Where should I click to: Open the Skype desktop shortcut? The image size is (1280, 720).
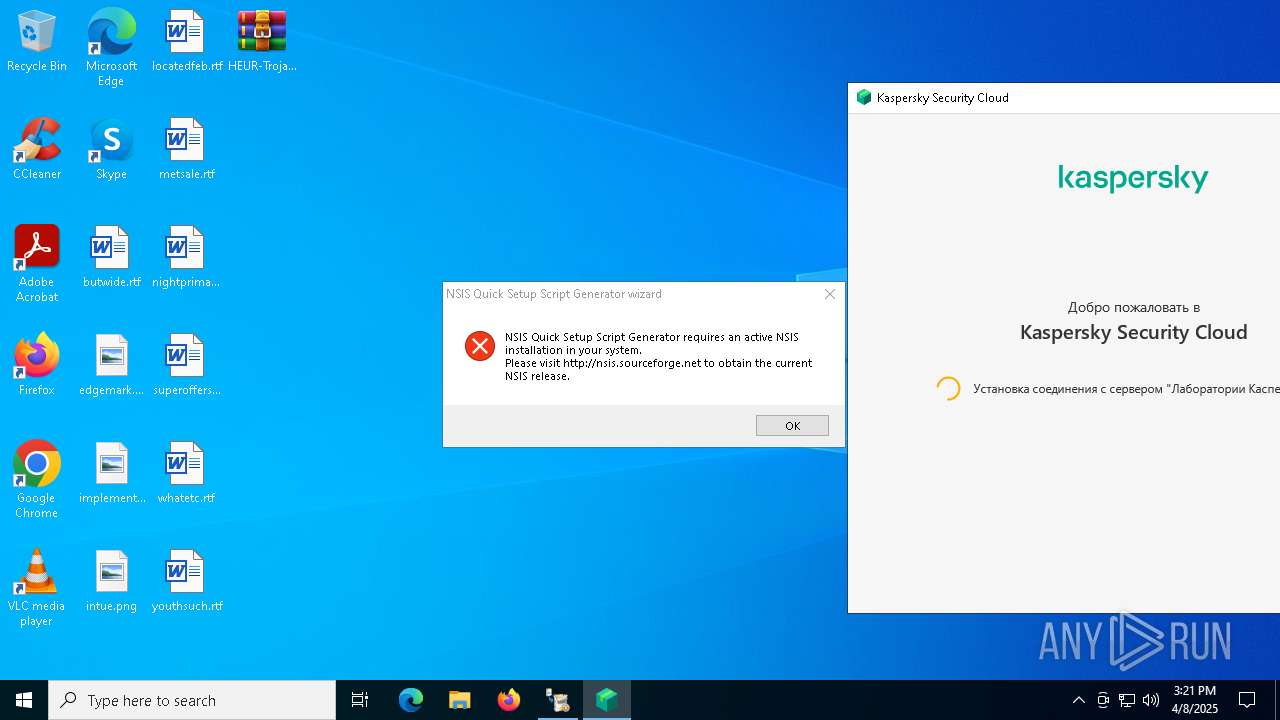click(111, 150)
